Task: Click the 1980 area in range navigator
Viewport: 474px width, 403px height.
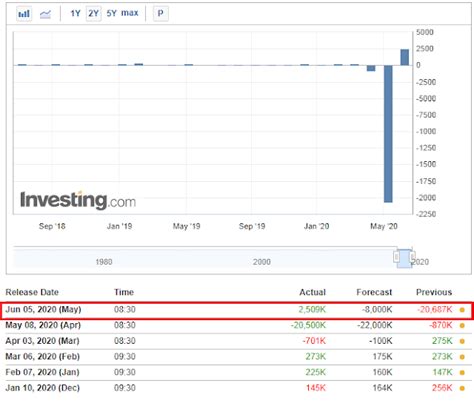Action: click(x=104, y=262)
